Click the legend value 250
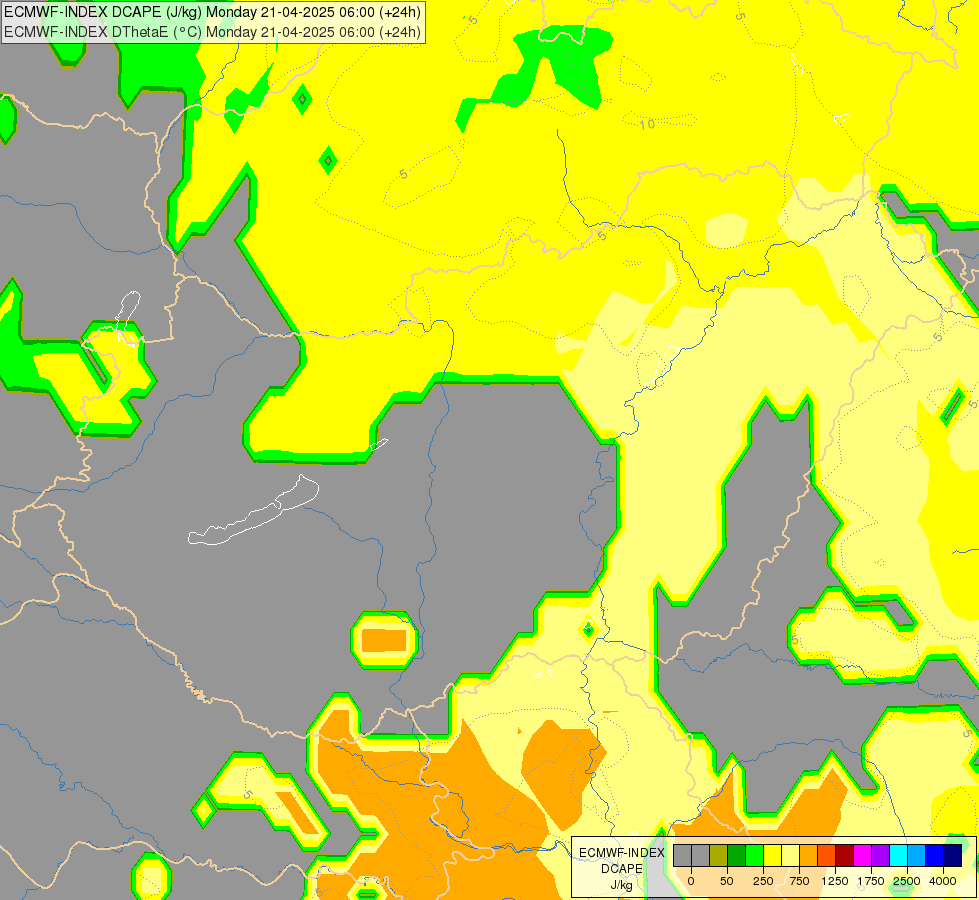Image resolution: width=979 pixels, height=900 pixels. pyautogui.click(x=763, y=881)
